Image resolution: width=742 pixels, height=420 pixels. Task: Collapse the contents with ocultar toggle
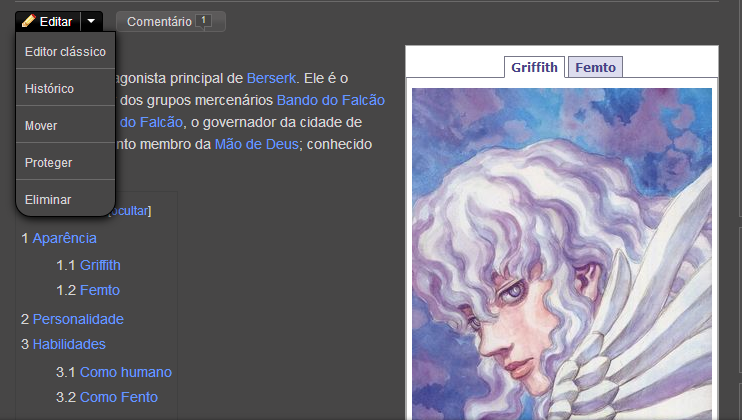point(130,210)
